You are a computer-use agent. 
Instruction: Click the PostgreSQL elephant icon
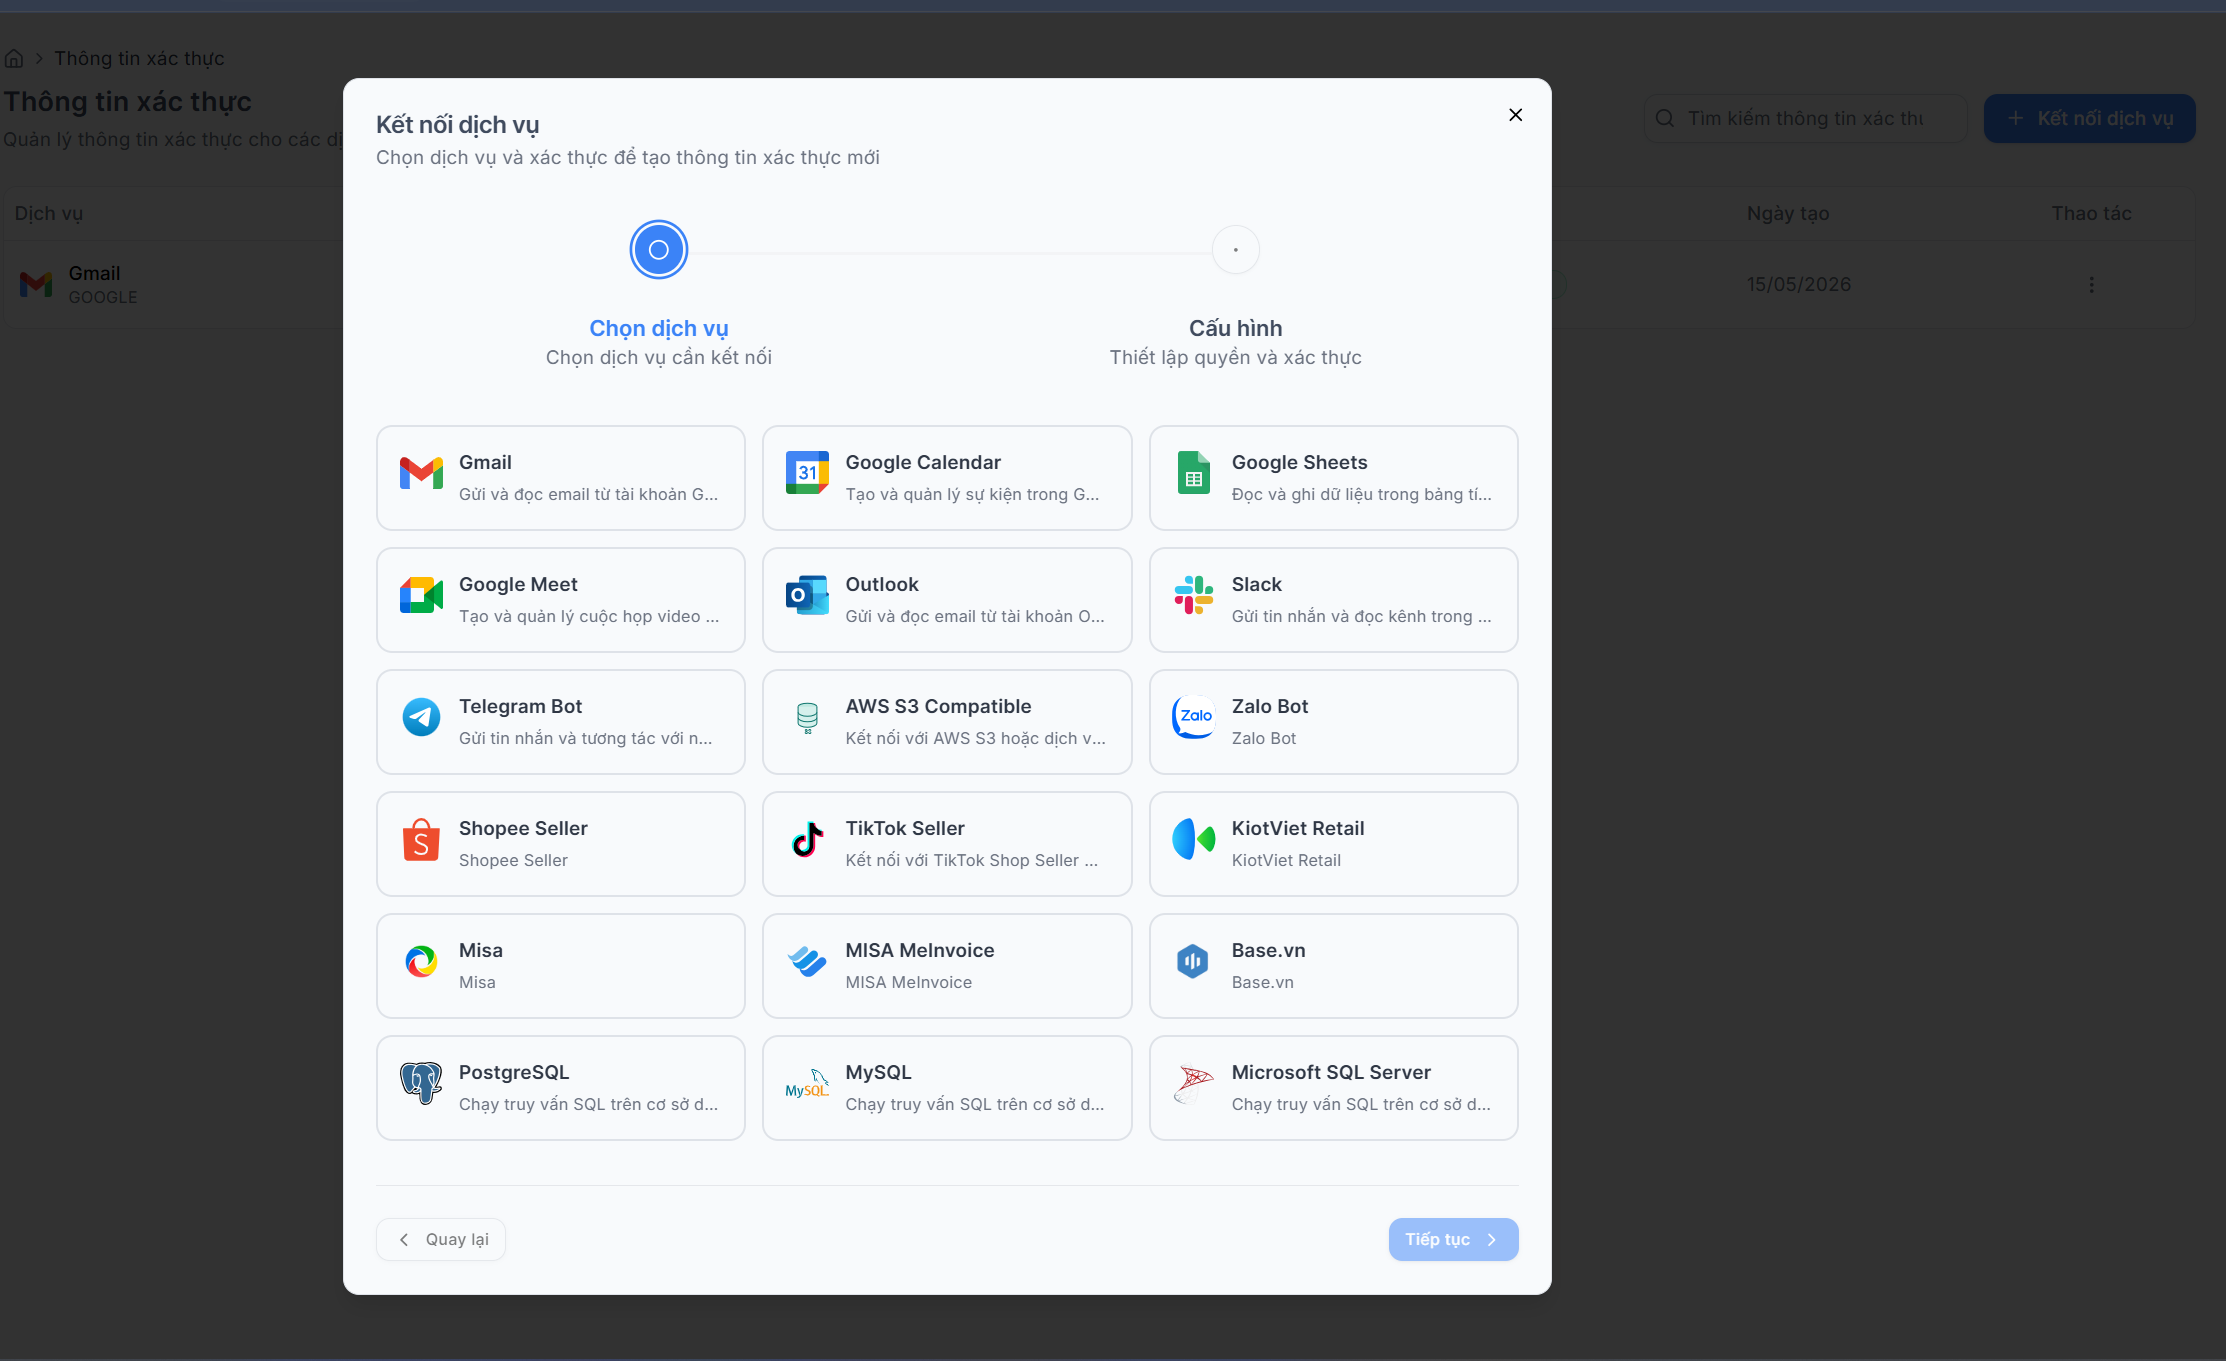(x=421, y=1083)
